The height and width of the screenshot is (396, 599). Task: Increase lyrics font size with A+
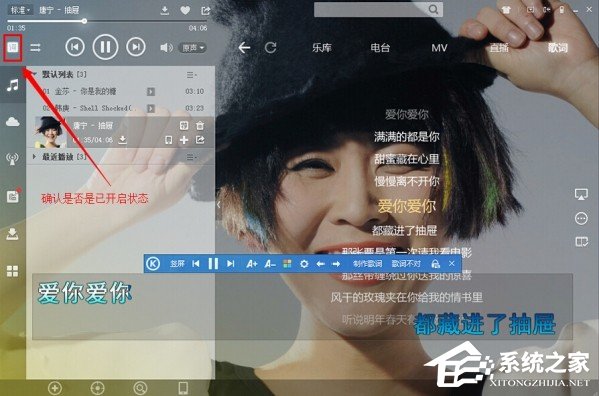point(251,263)
